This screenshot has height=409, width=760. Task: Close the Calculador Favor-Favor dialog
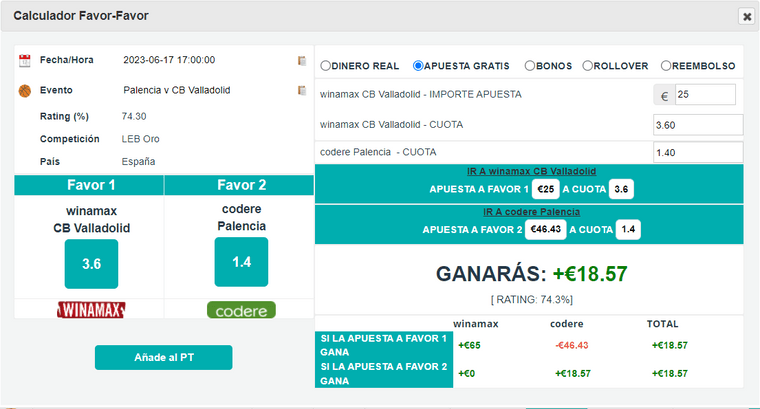coord(747,16)
